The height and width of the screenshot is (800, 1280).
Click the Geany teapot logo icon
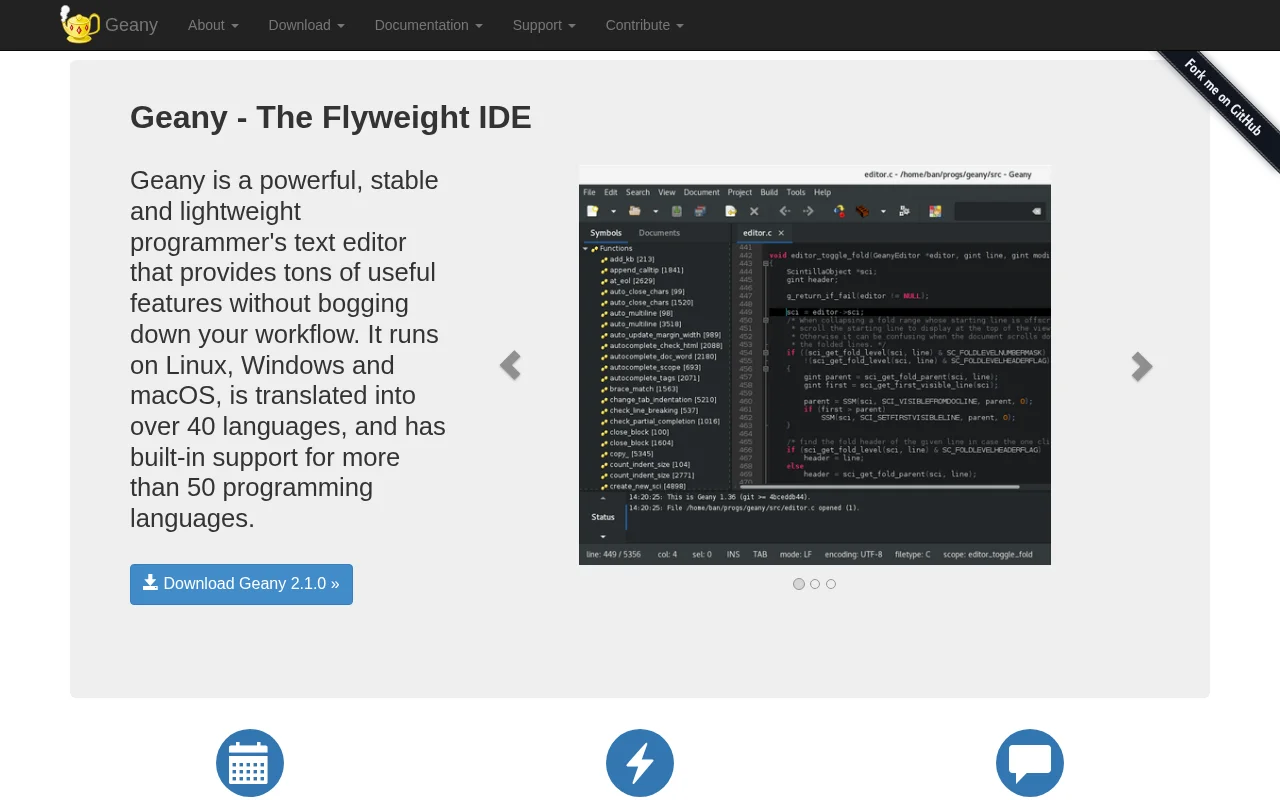[x=80, y=24]
